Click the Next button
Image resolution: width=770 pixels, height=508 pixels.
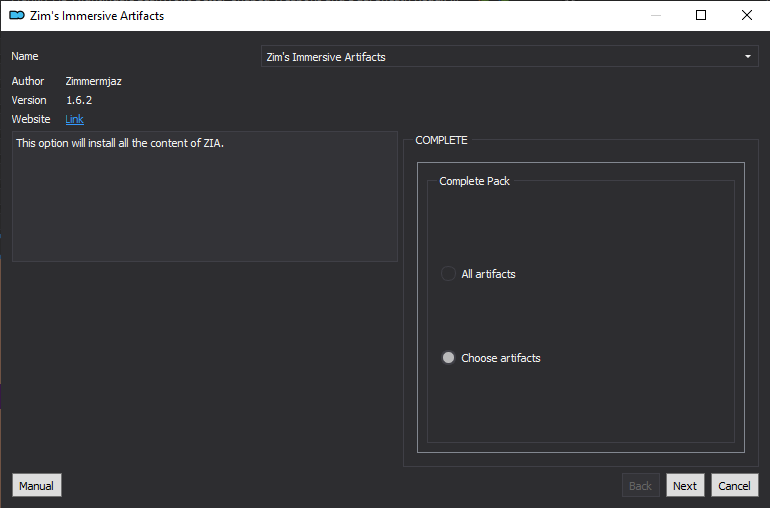685,485
